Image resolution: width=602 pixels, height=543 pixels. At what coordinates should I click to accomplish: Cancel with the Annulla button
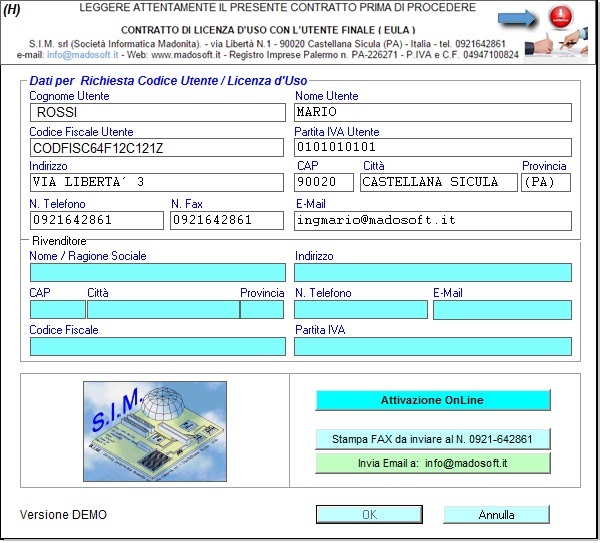[496, 515]
